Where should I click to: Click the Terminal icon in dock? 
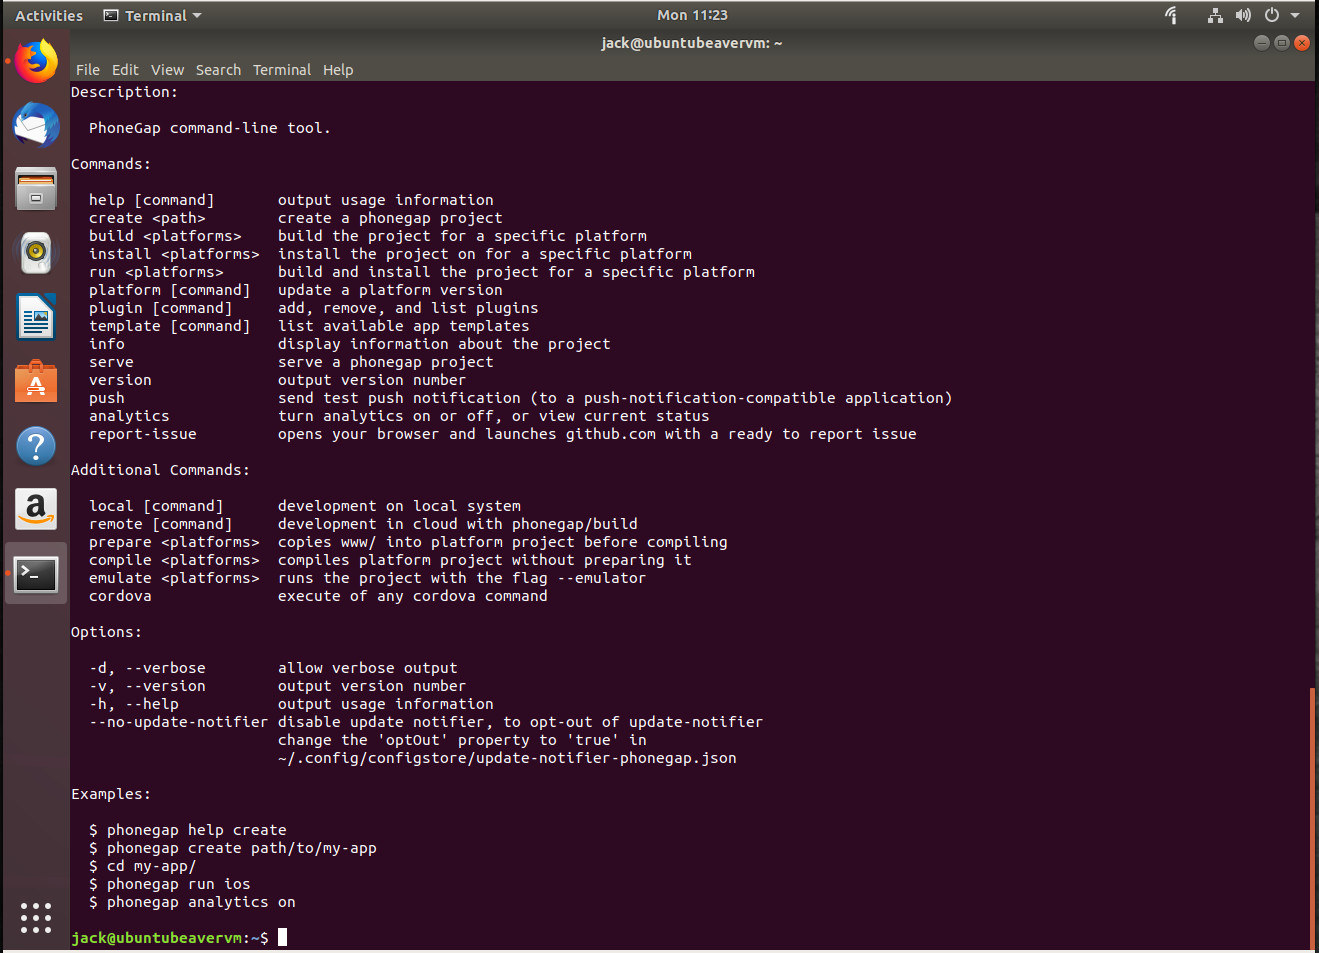(x=36, y=574)
